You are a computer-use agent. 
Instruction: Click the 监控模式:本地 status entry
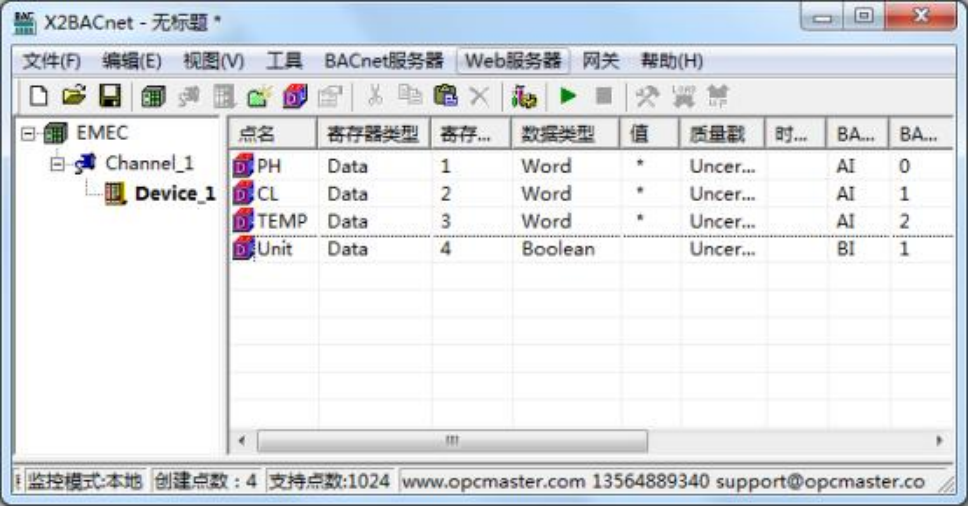coord(84,480)
